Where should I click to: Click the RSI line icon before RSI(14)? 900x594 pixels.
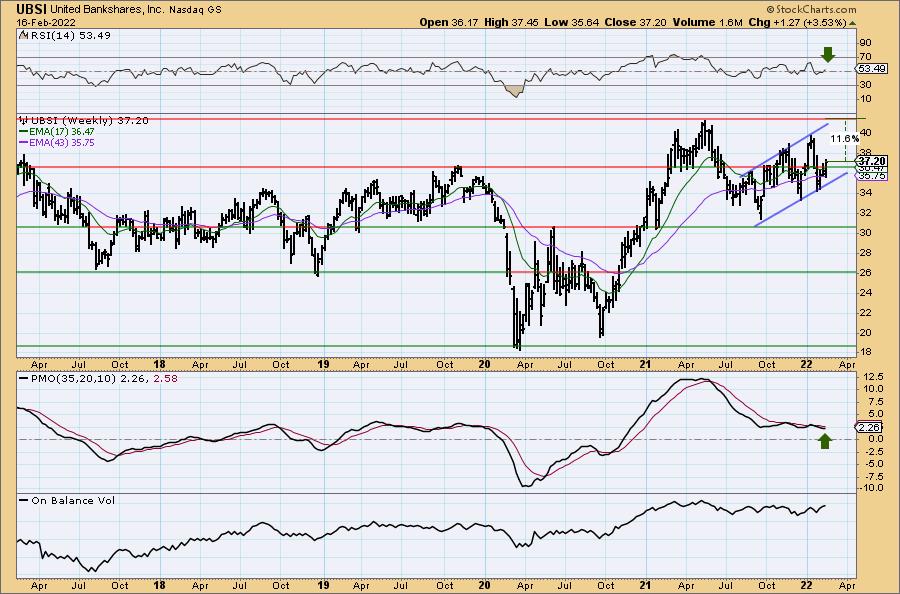(x=23, y=35)
